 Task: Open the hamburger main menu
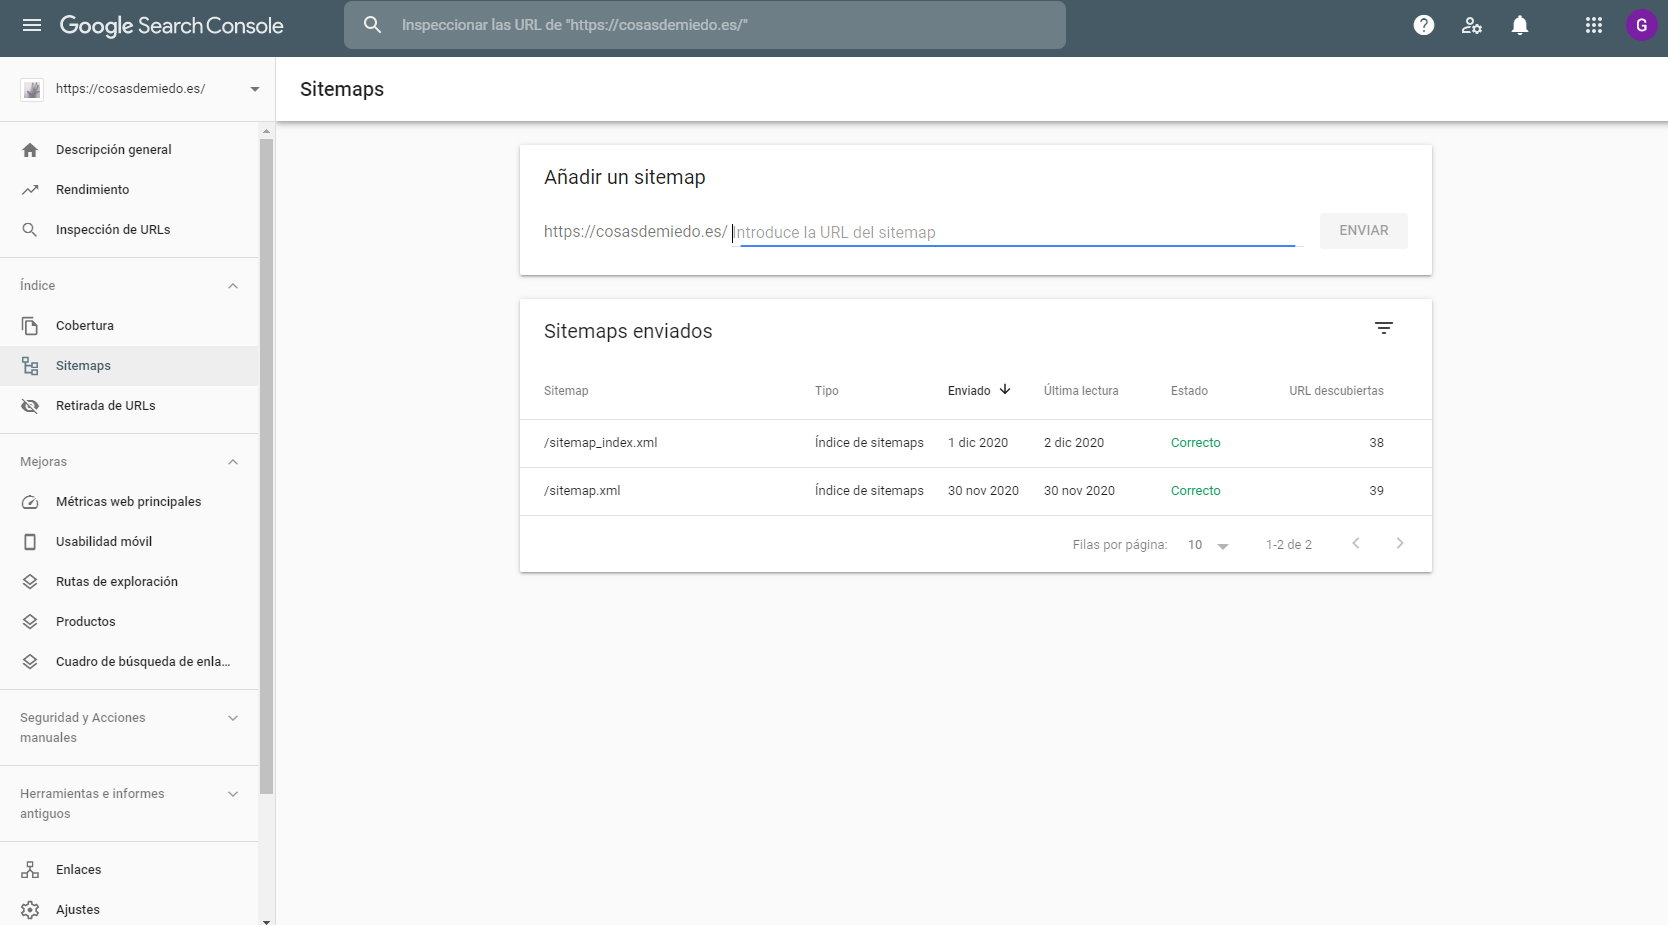tap(32, 25)
